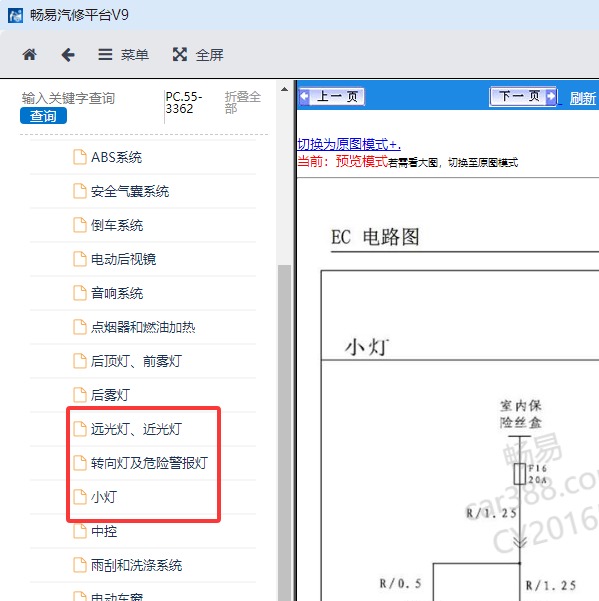Click the 室内保险丝盒 label in diagram
The image size is (599, 601).
(520, 414)
